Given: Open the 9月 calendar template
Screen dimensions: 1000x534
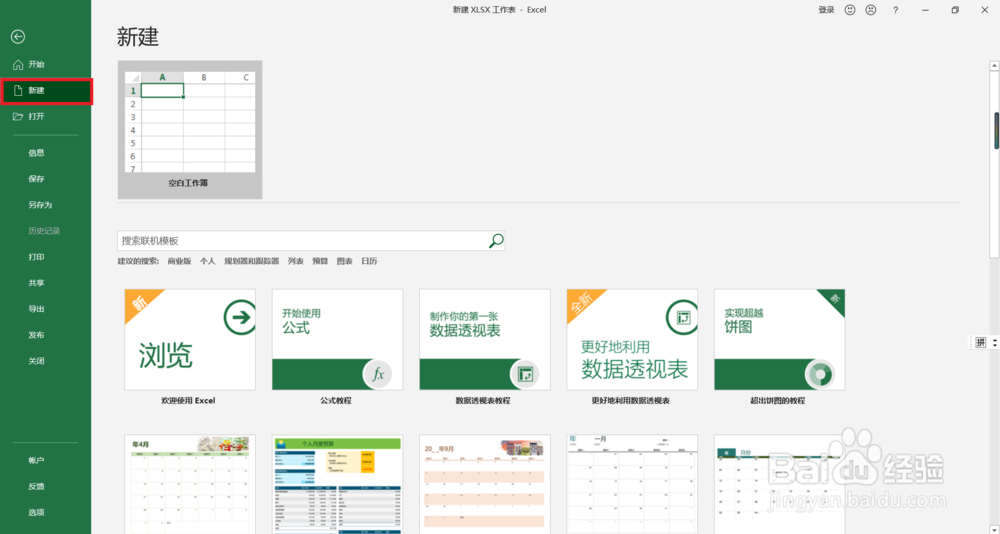Looking at the screenshot, I should 485,484.
